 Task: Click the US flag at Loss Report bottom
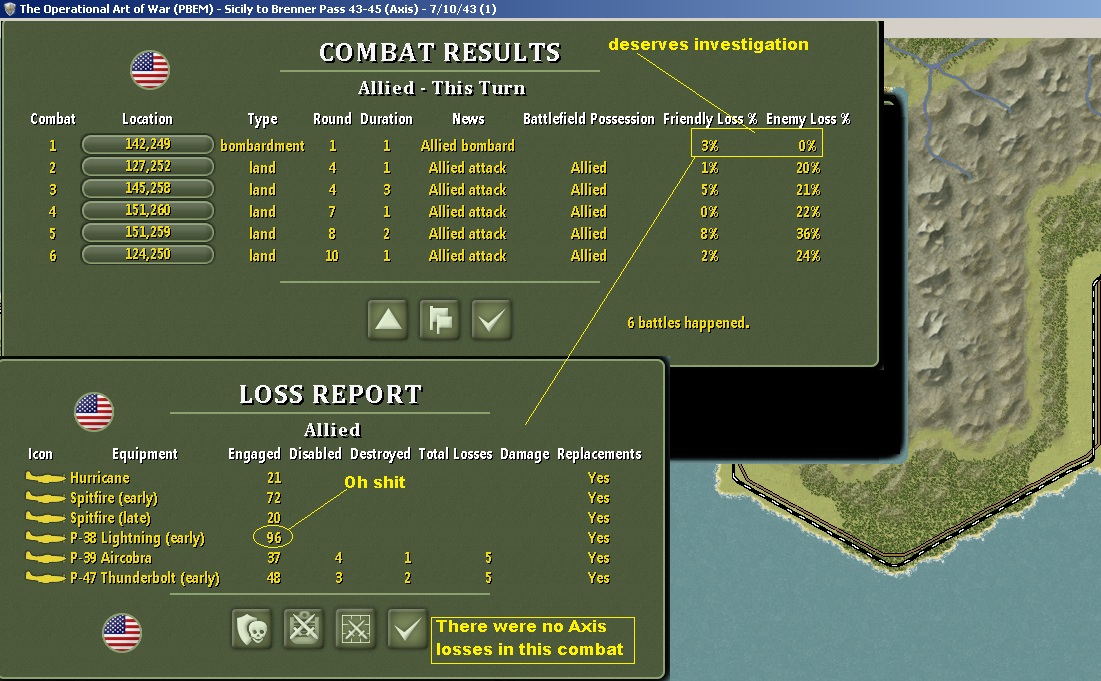[121, 633]
